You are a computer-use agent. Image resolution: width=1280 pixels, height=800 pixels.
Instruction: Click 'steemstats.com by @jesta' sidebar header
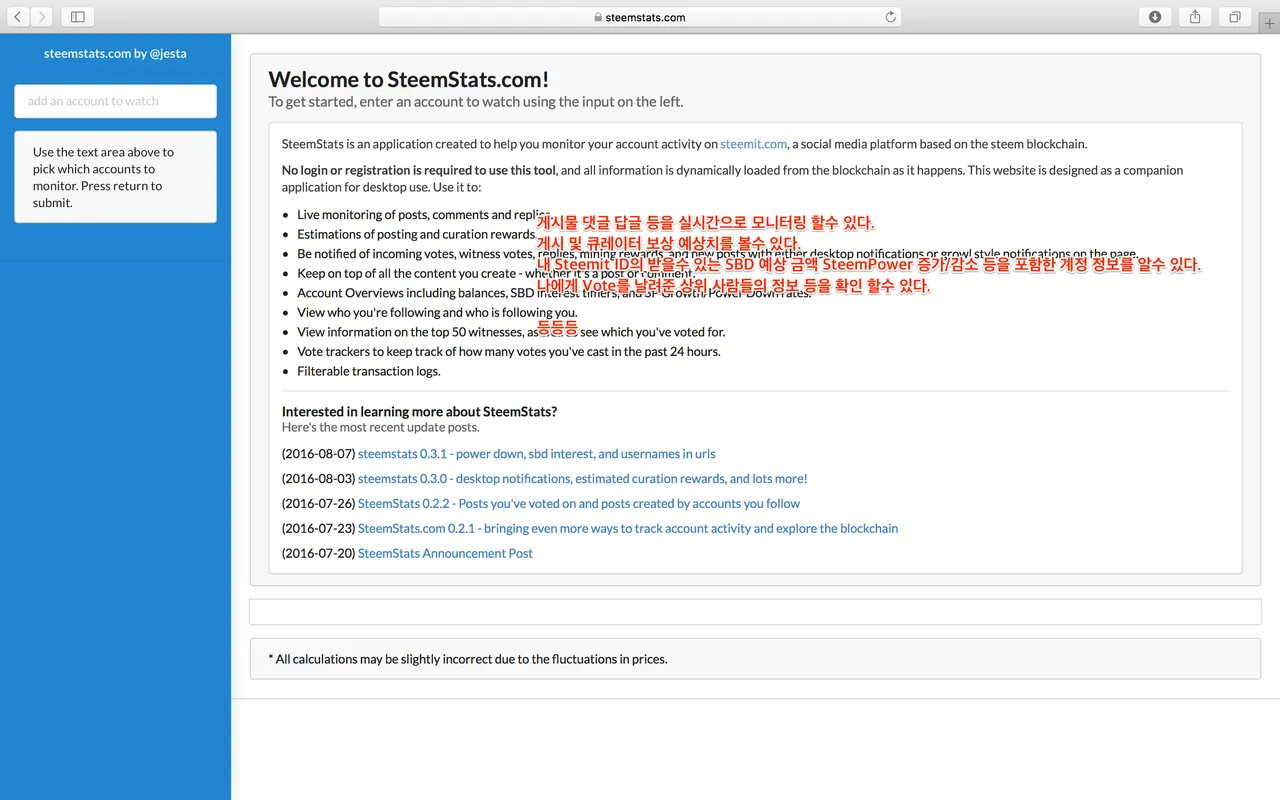(115, 54)
